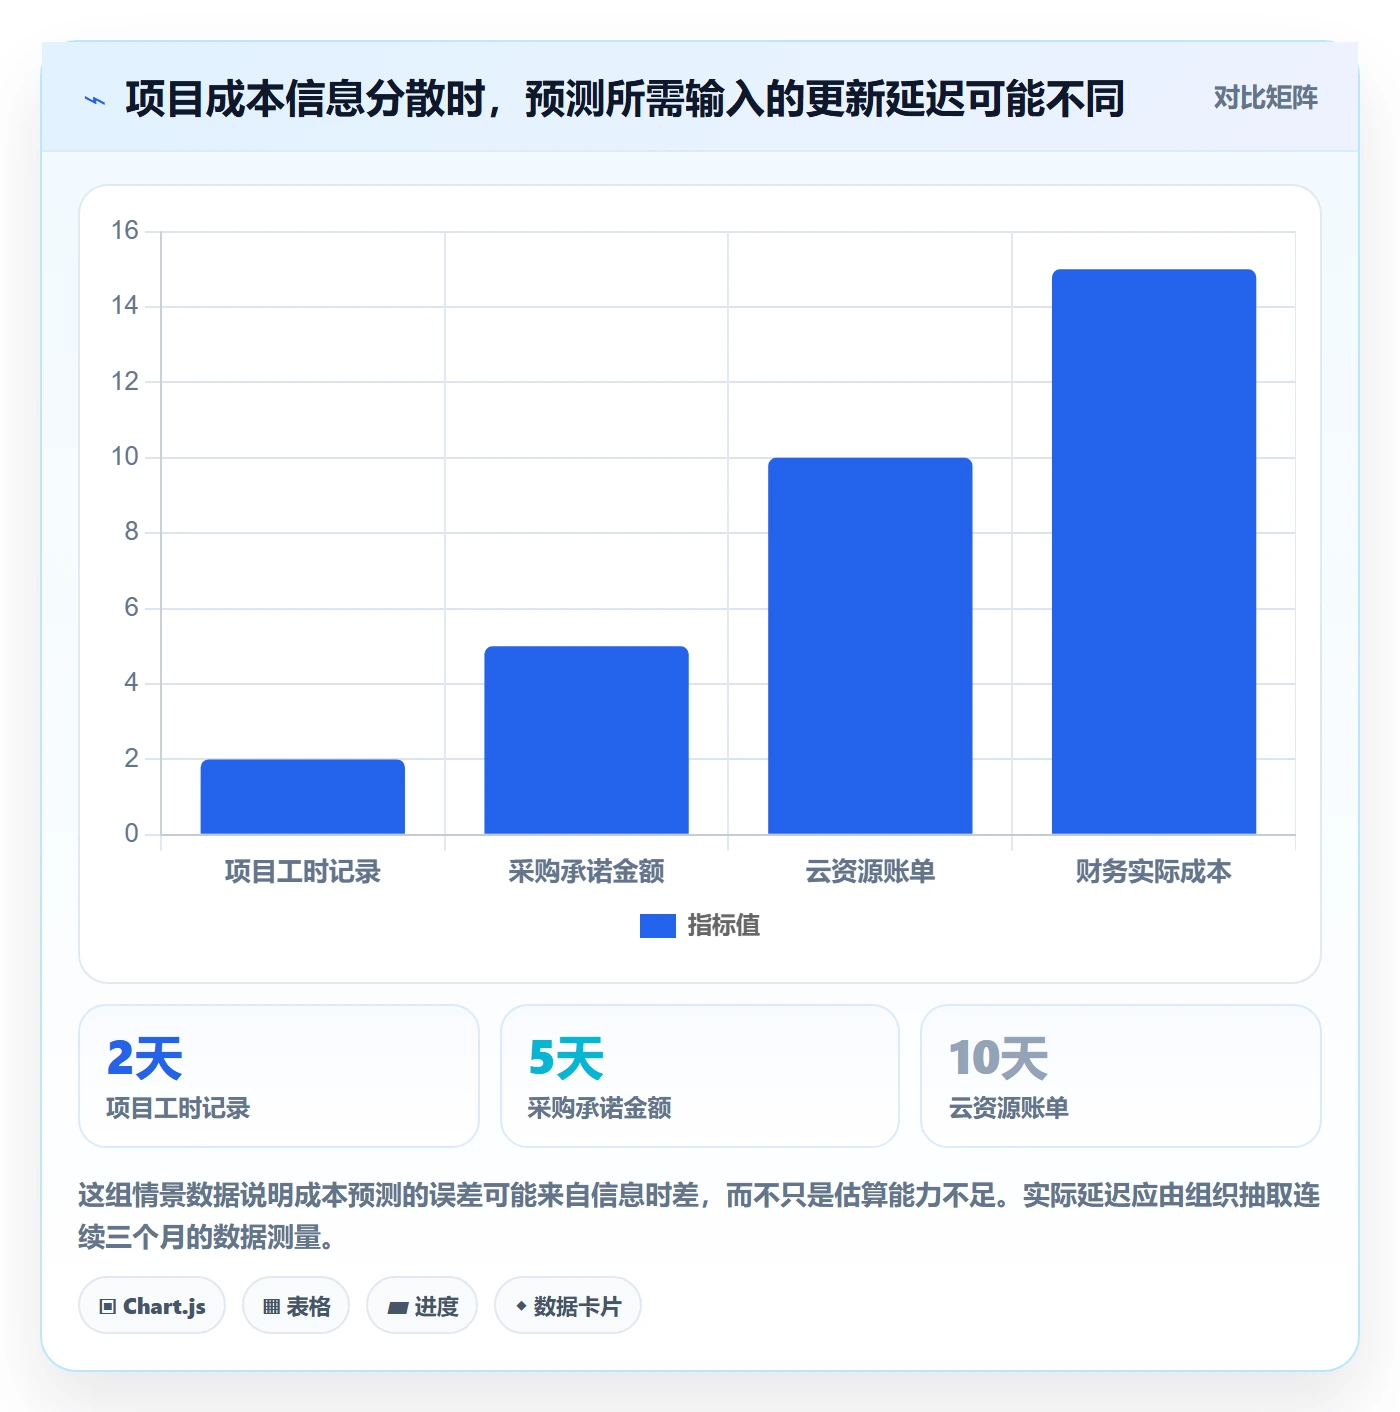Click the diamond icon in 数据卡片 chip

pyautogui.click(x=521, y=1306)
